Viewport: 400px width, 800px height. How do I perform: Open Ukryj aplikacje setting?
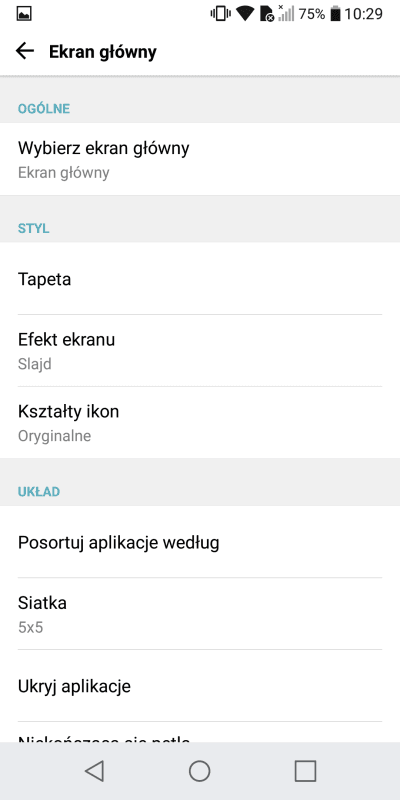pos(200,686)
